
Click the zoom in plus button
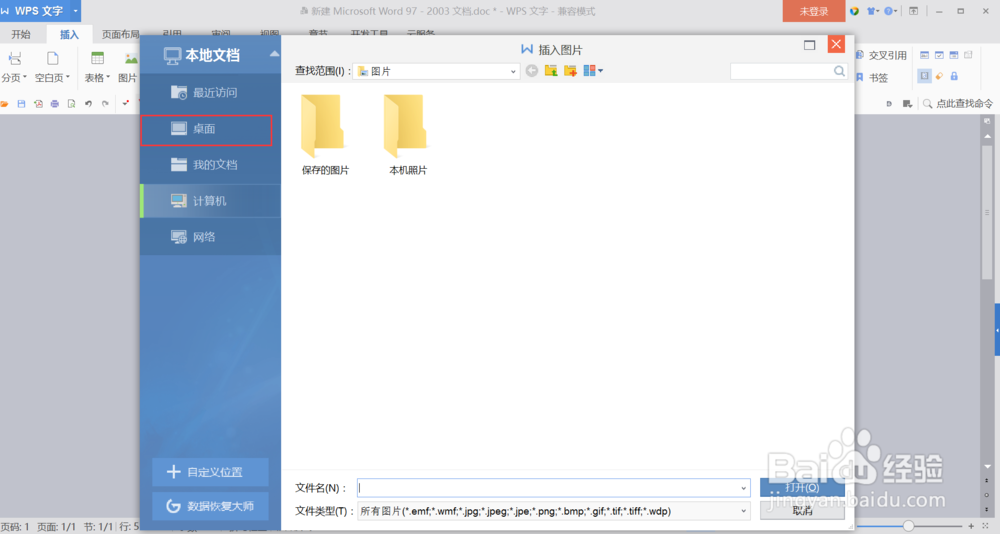point(971,526)
